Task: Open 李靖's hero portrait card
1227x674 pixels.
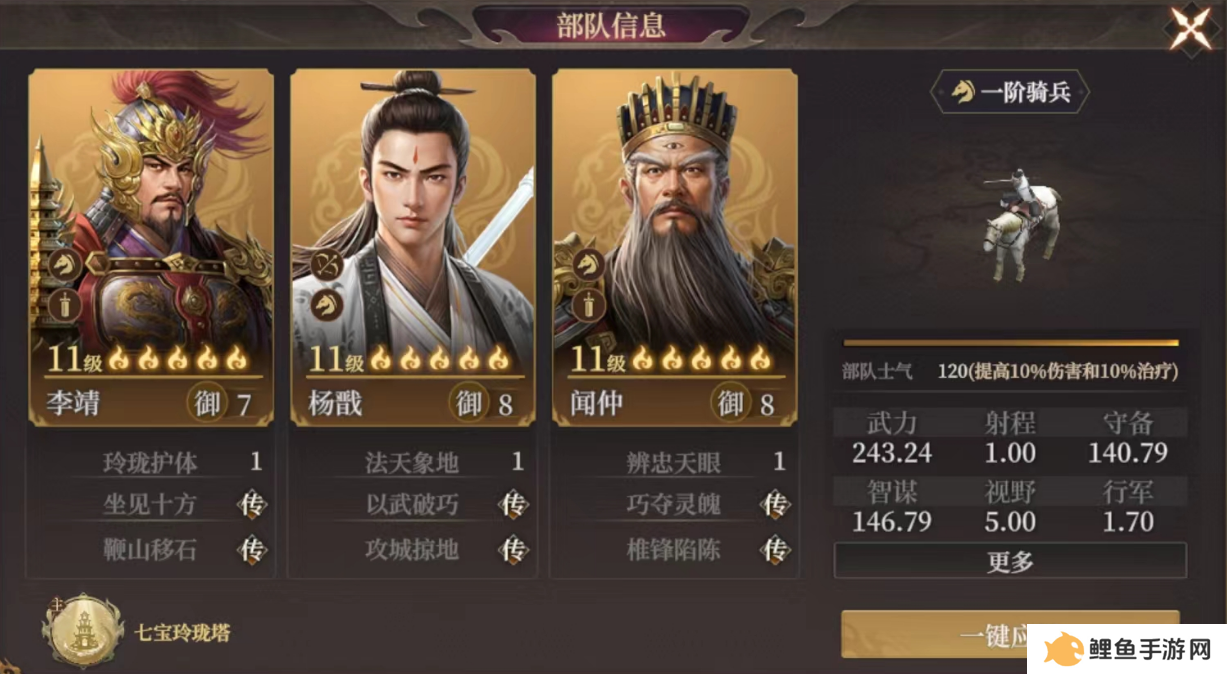Action: tap(151, 248)
